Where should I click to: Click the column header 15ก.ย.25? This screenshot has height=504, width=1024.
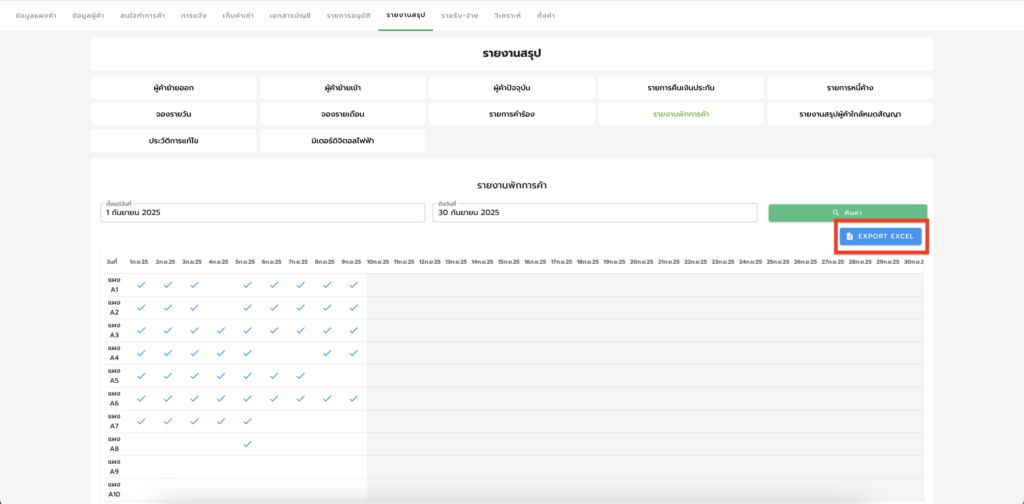pyautogui.click(x=509, y=262)
